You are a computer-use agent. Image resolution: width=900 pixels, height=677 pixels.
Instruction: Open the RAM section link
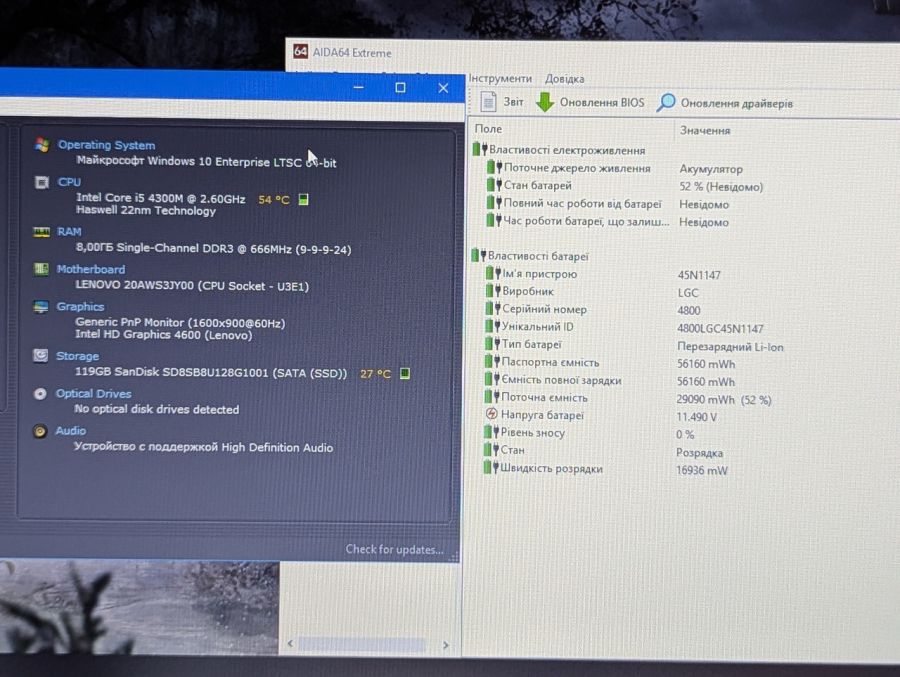[69, 231]
